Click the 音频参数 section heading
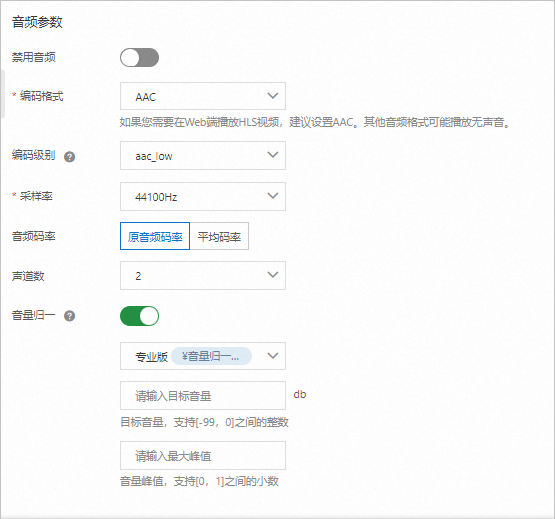 (37, 22)
